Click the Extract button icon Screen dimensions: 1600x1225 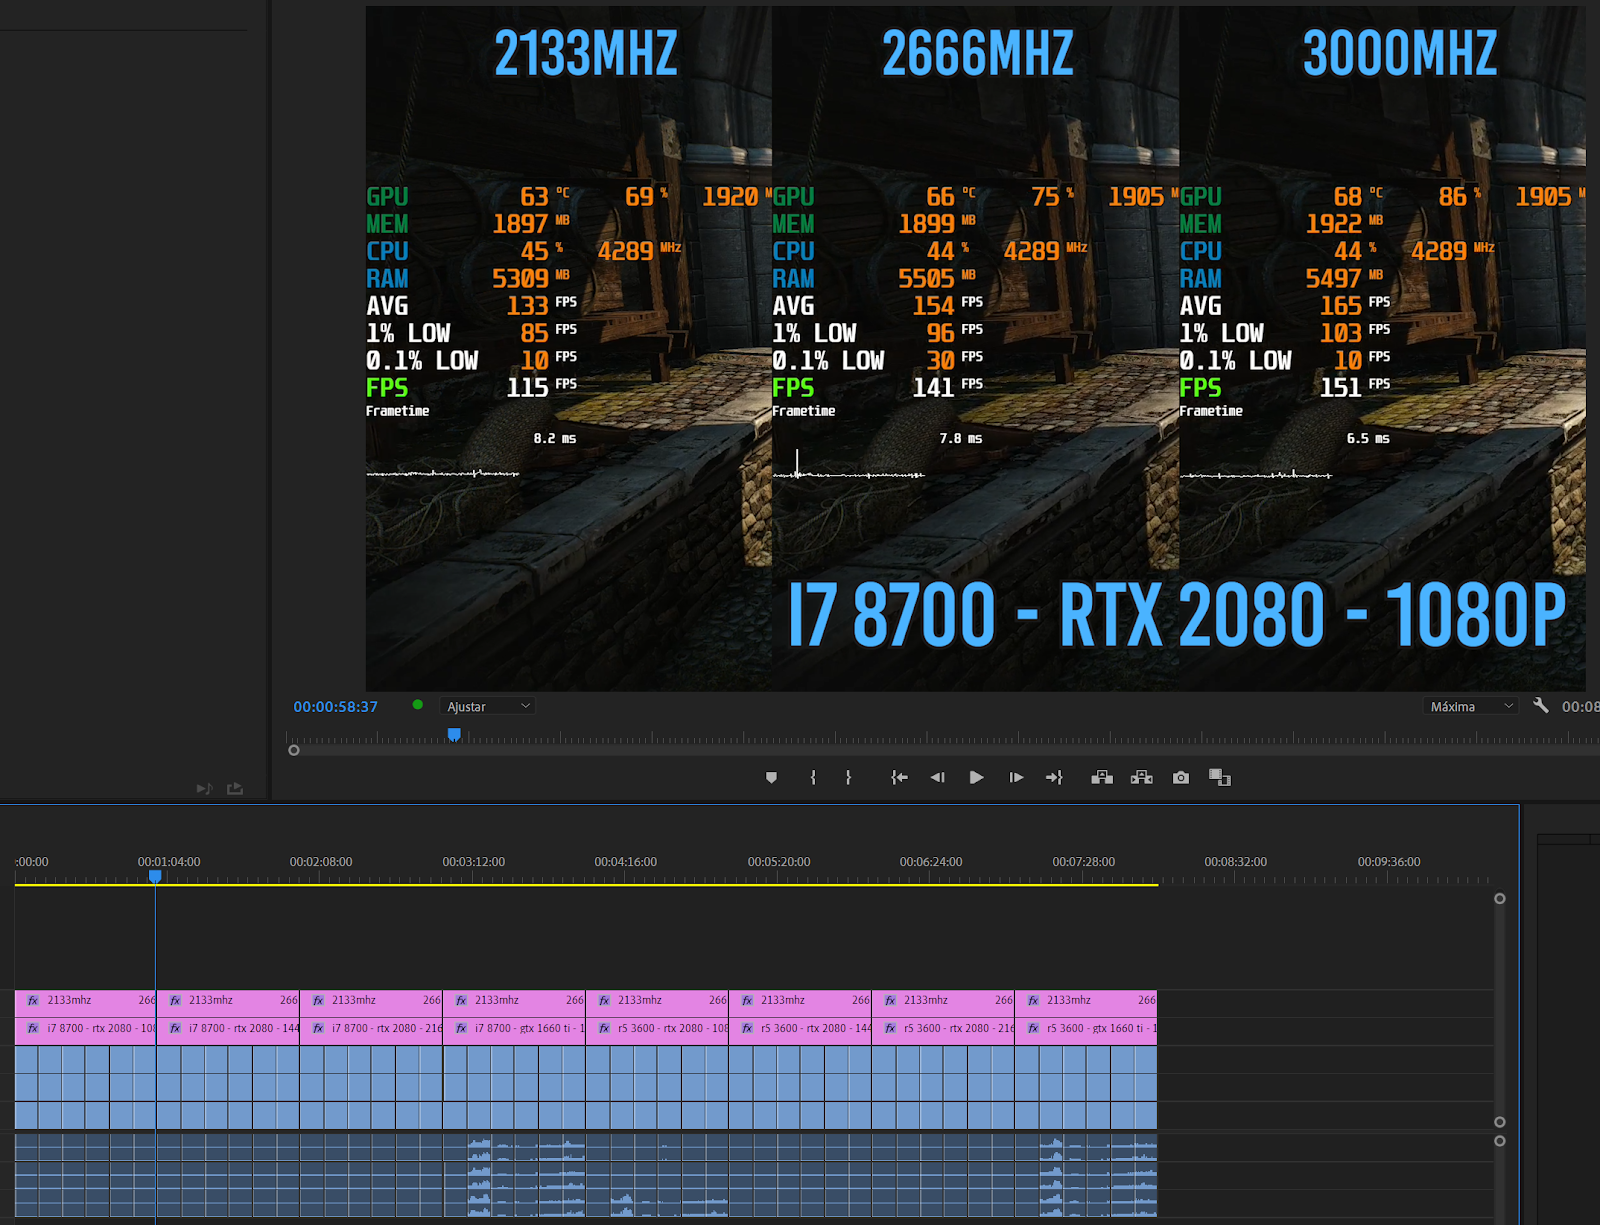tap(1141, 777)
